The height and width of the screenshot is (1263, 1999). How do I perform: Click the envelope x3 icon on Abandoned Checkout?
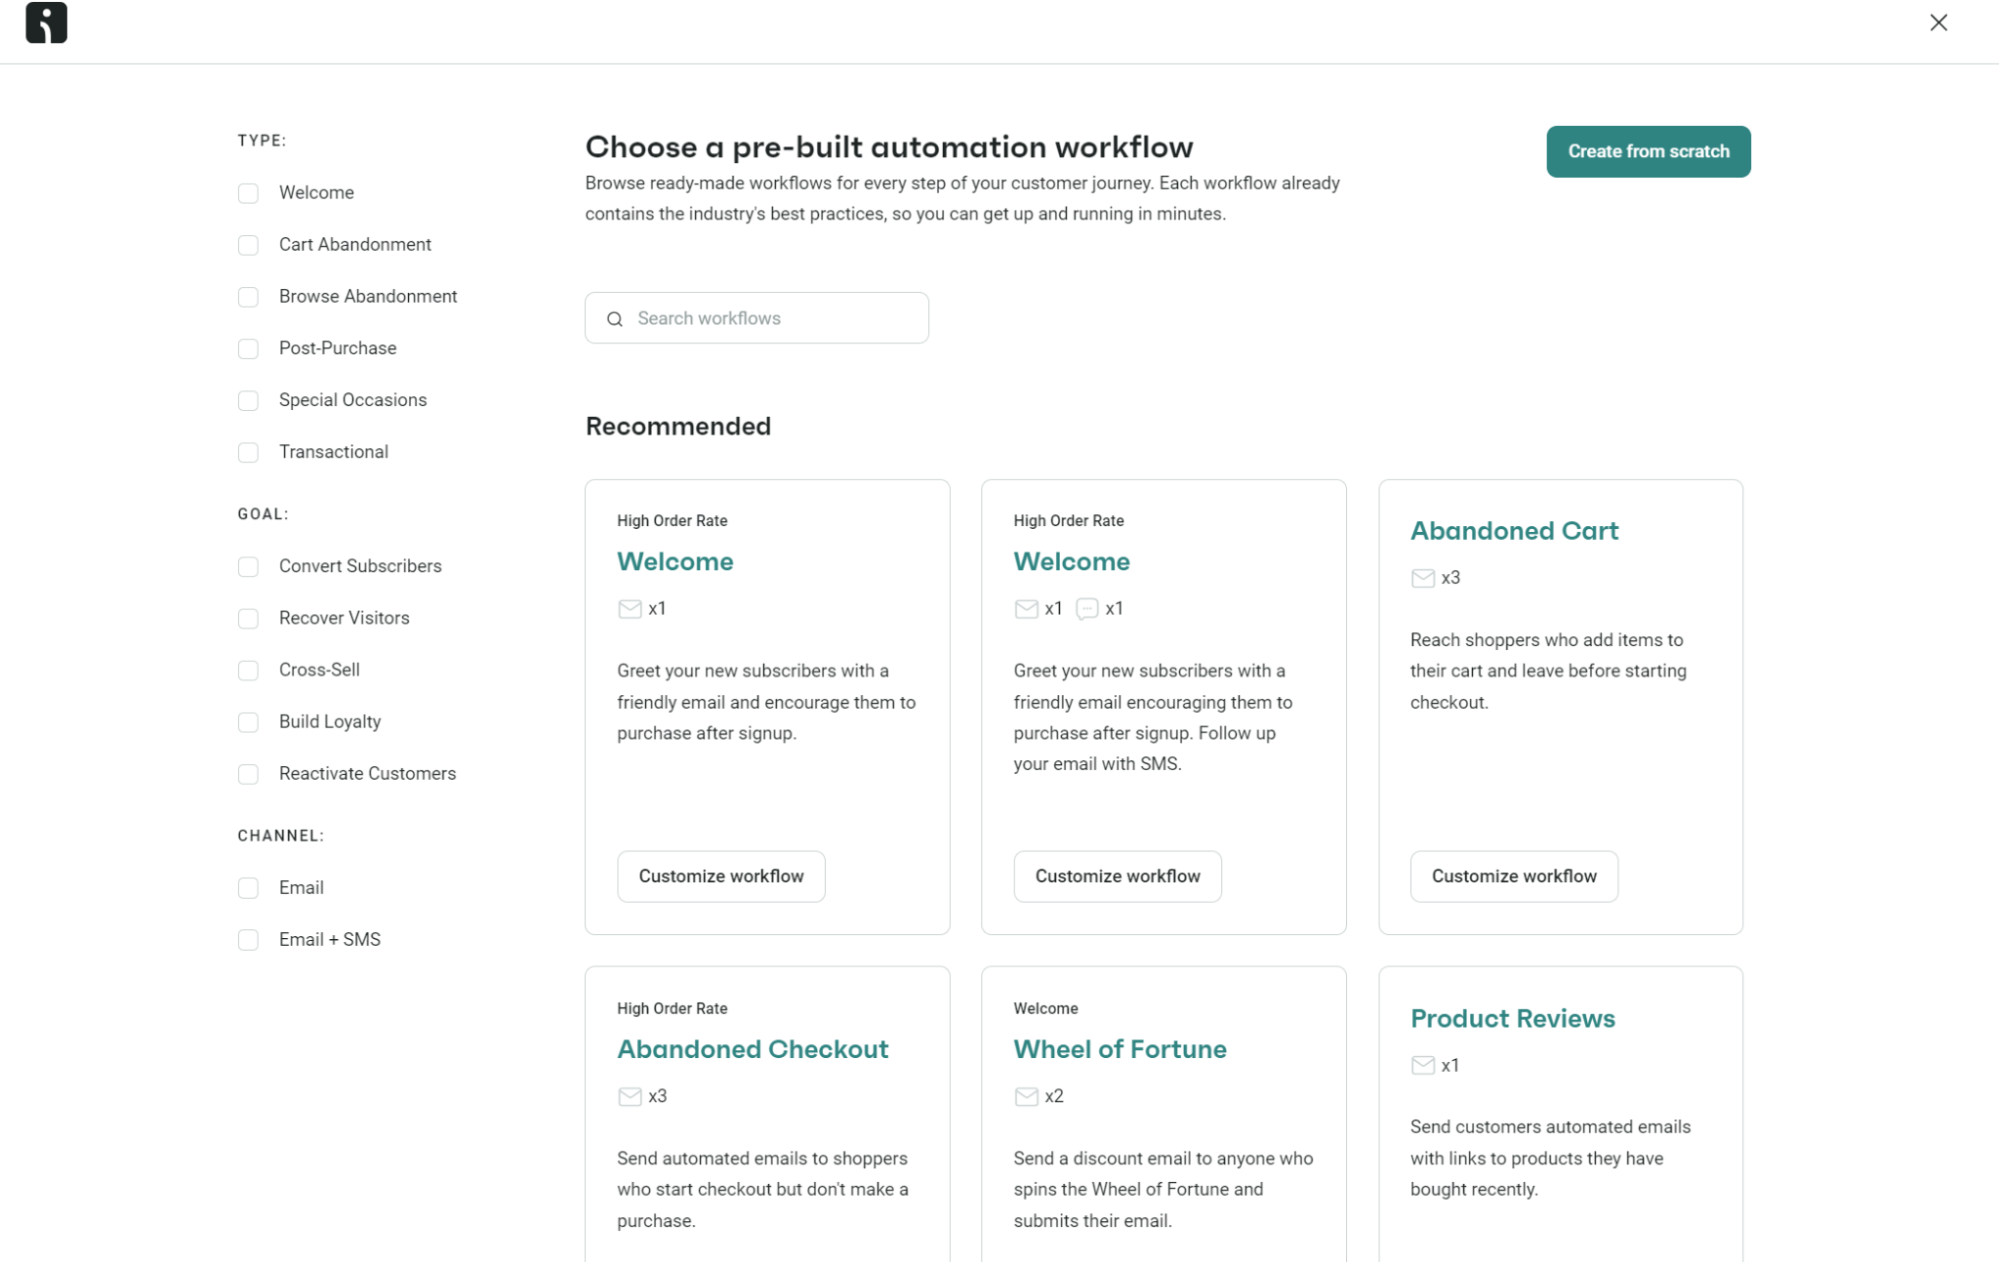629,1096
